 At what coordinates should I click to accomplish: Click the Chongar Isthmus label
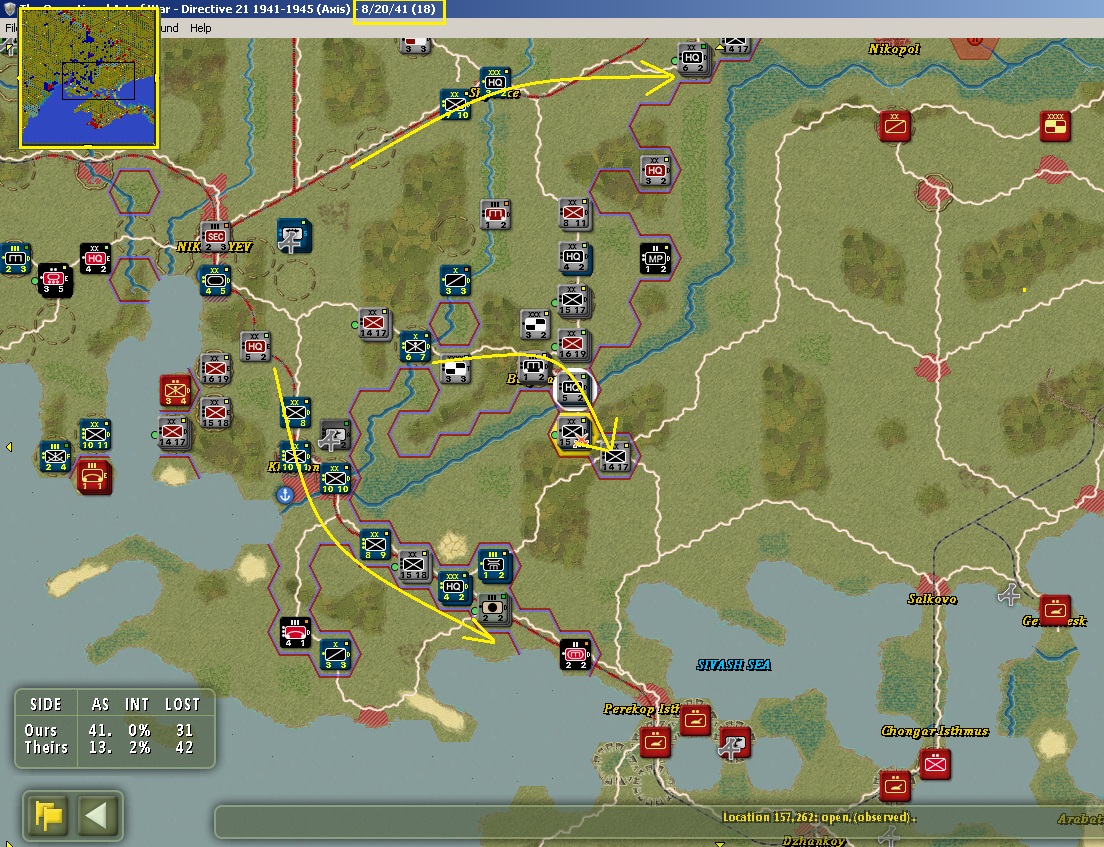coord(935,731)
